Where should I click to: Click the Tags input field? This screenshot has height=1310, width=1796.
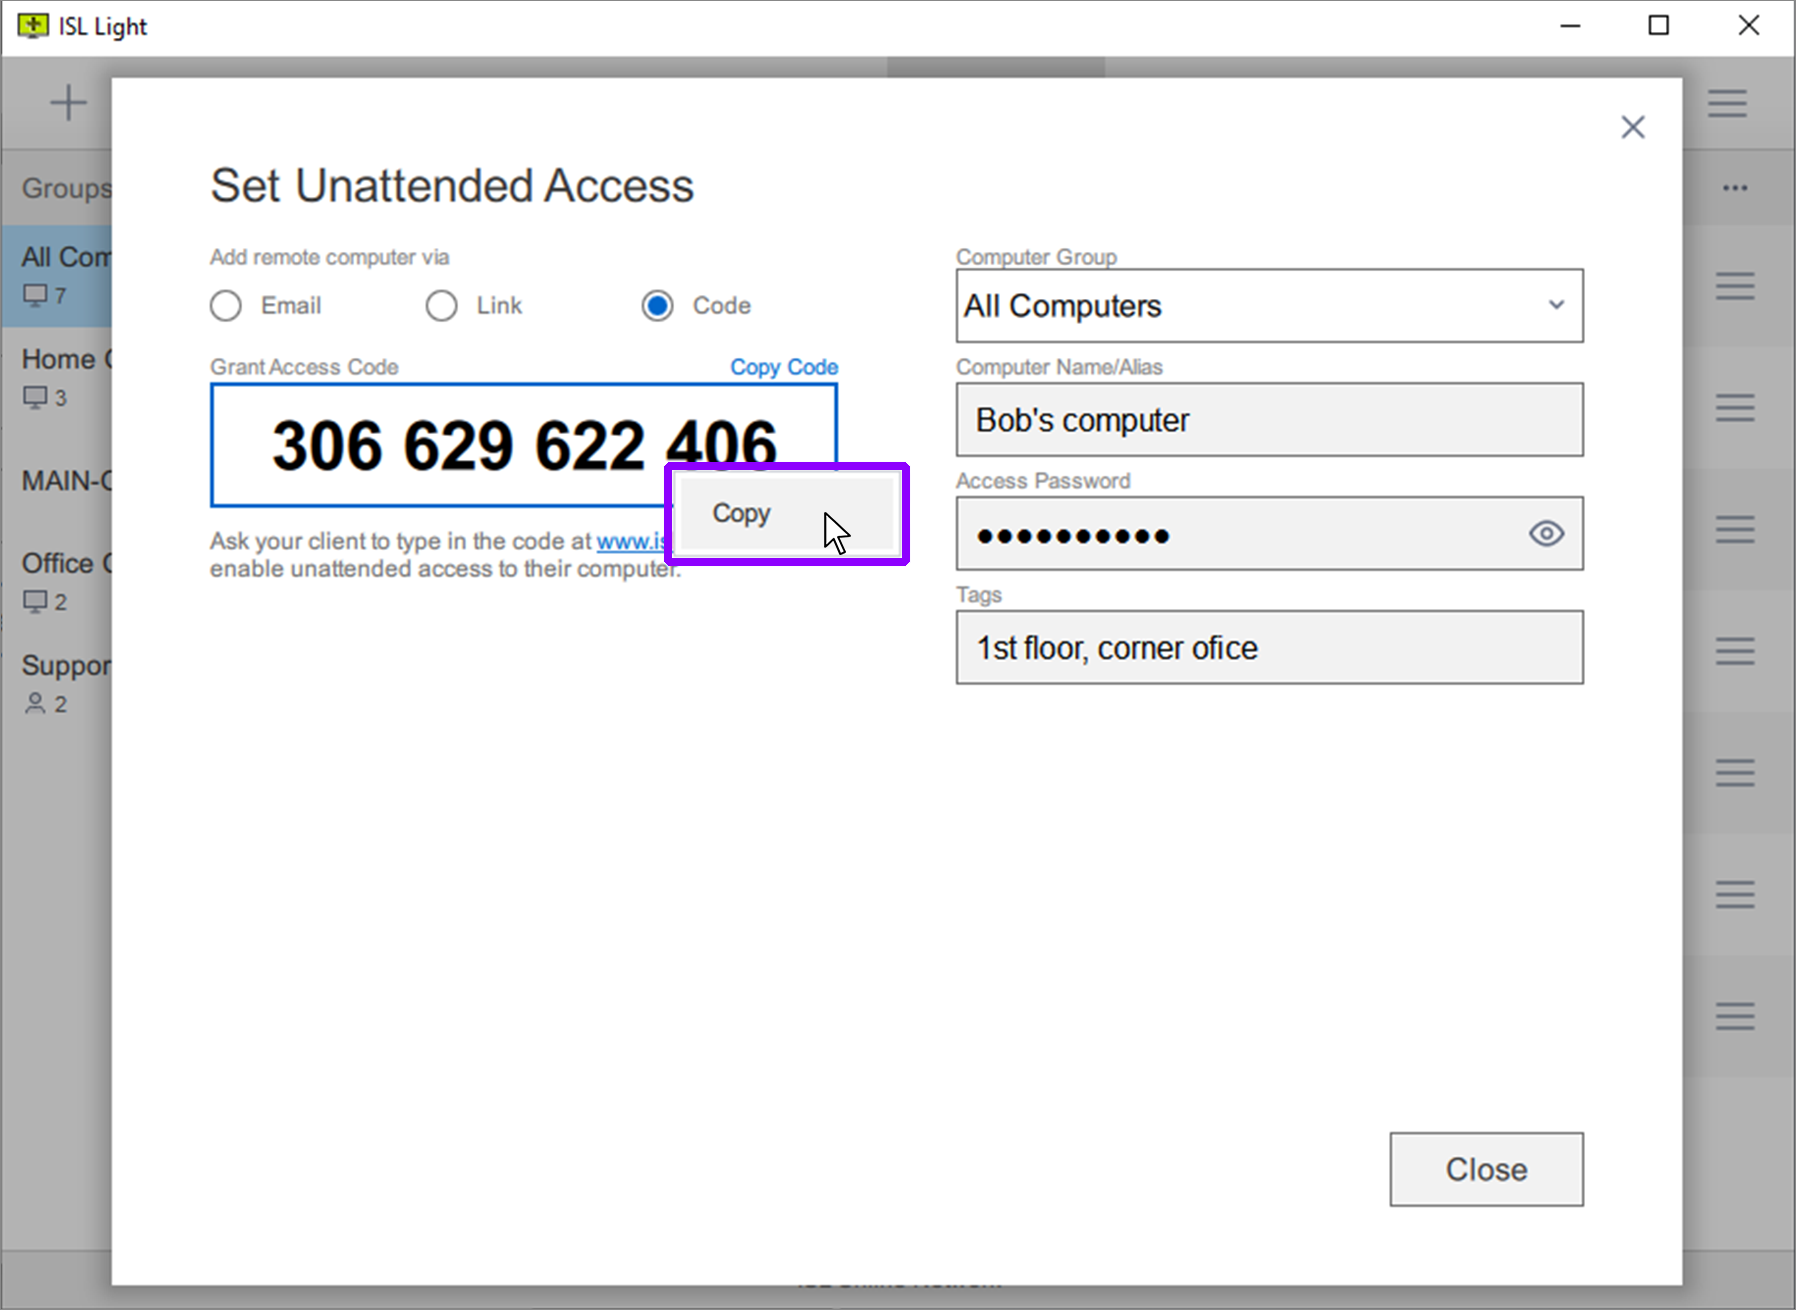(1269, 648)
